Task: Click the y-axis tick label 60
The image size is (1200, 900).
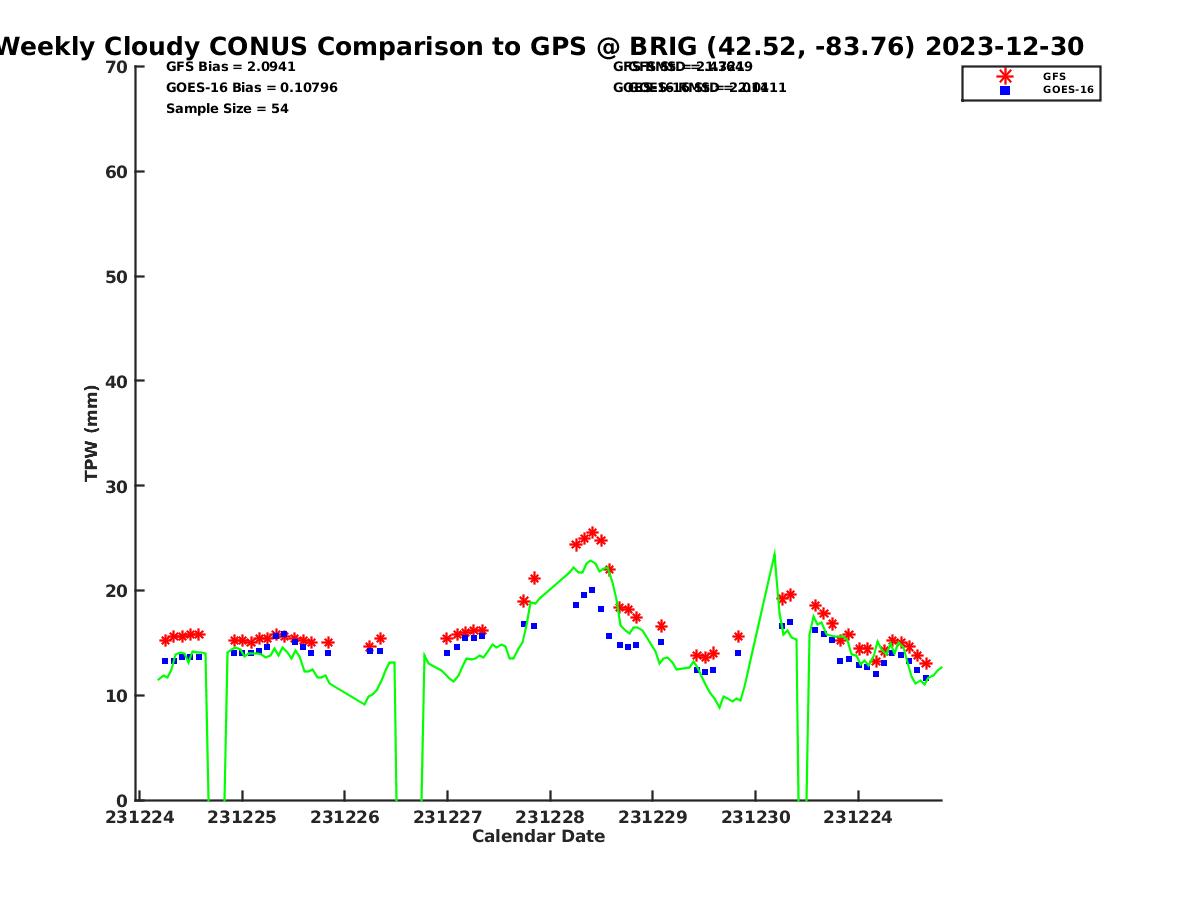Action: (x=117, y=172)
